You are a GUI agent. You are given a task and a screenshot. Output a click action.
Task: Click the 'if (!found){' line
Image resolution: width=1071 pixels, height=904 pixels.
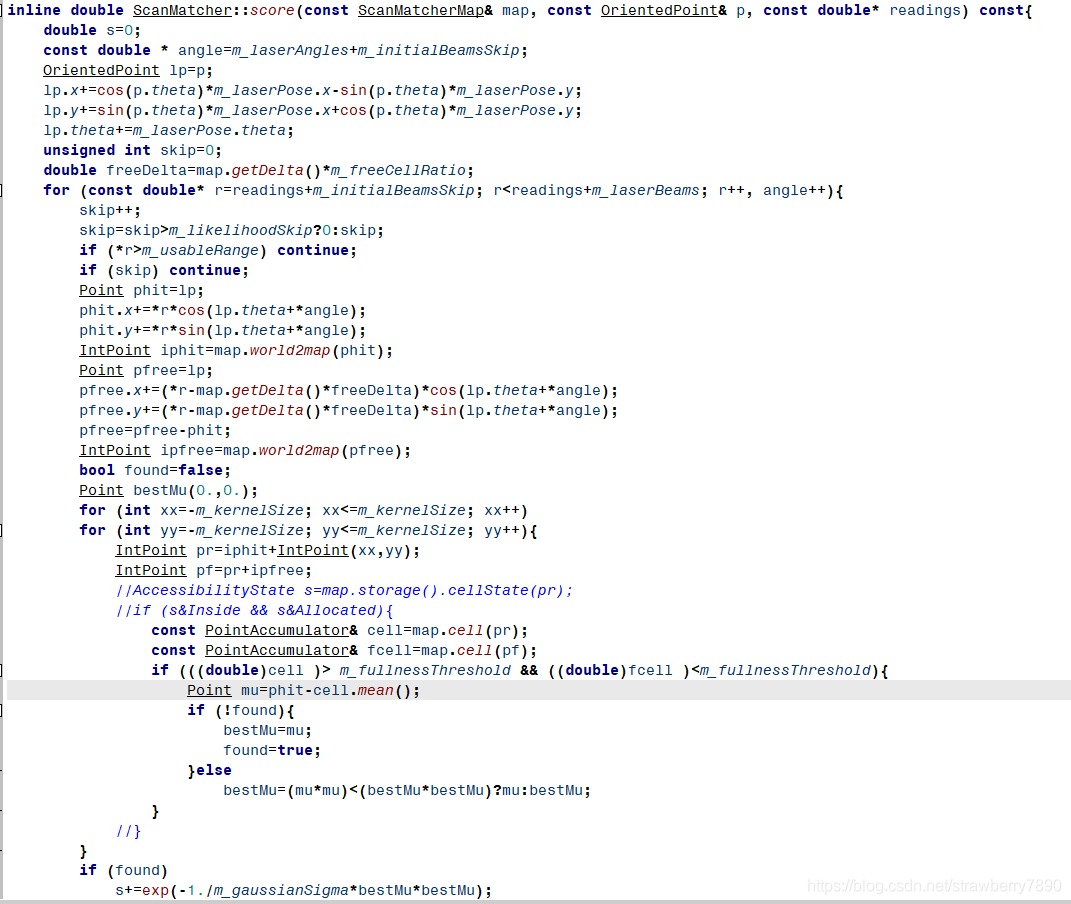[x=241, y=710]
